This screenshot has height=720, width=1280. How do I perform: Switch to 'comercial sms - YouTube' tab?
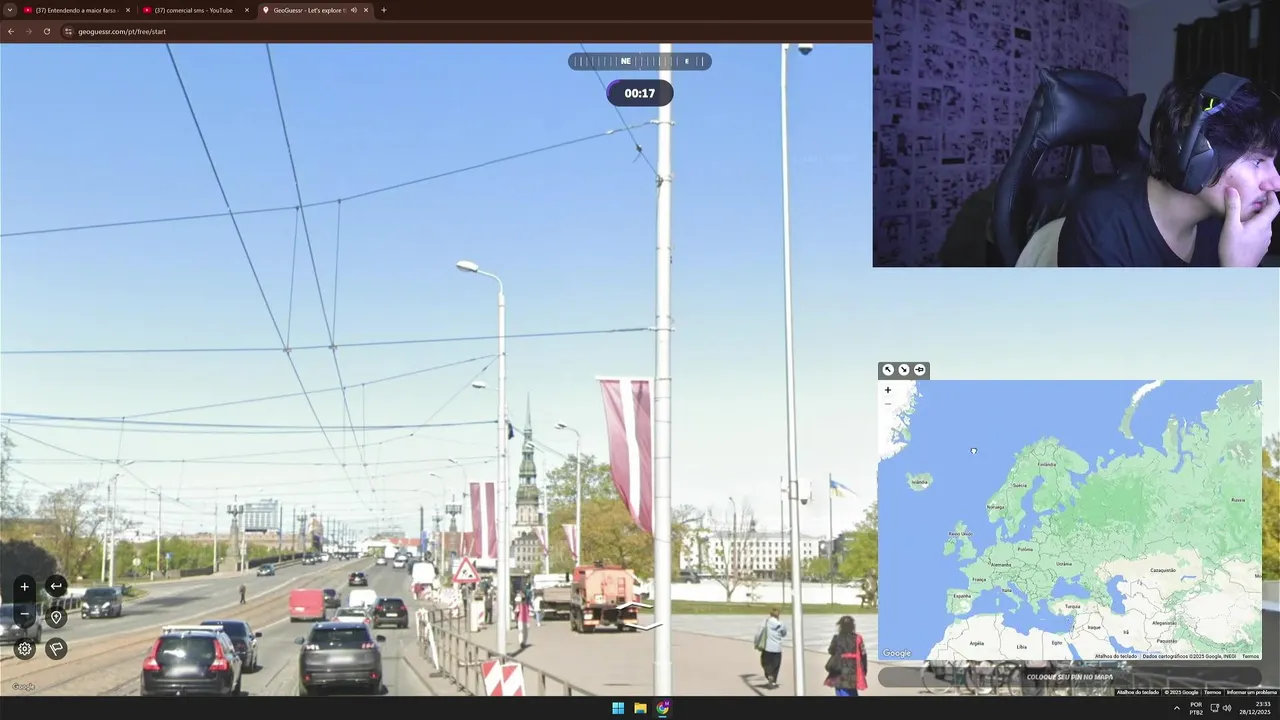[x=194, y=10]
